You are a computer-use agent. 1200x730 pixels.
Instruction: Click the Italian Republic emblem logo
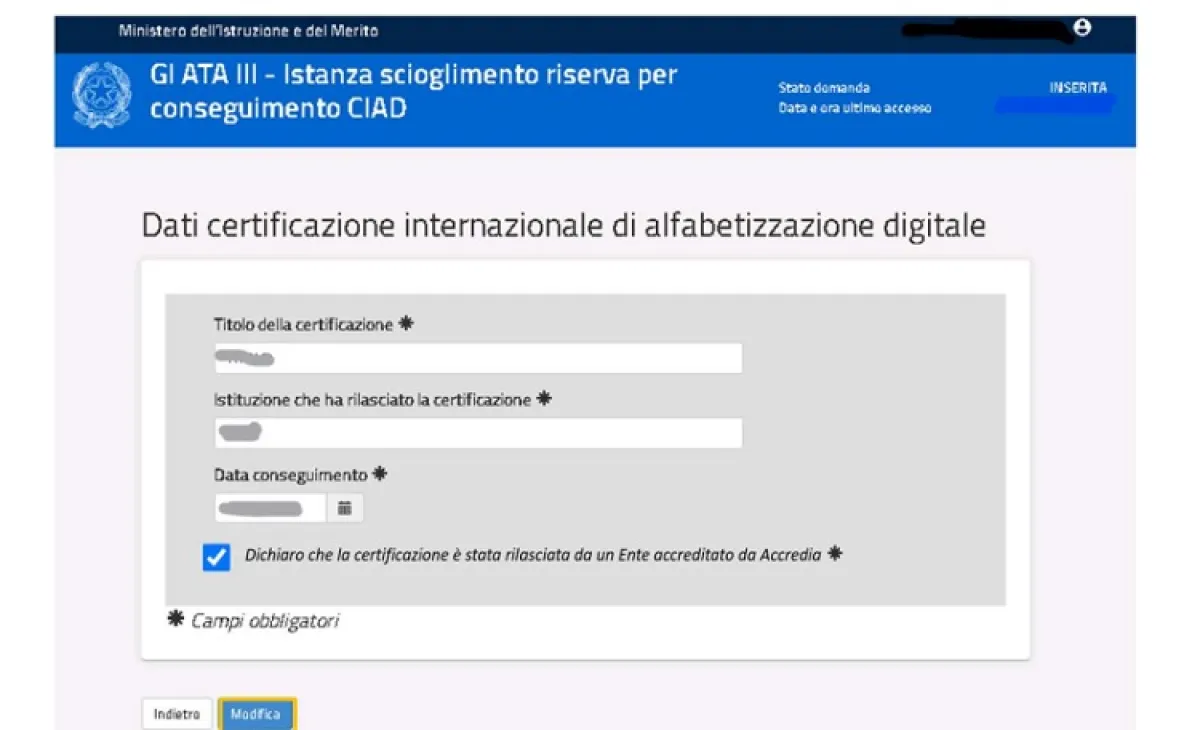coord(102,95)
